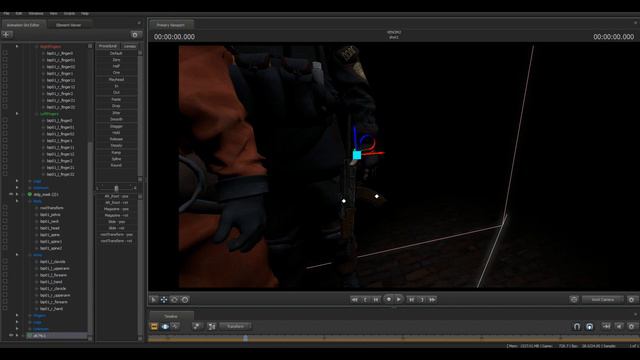Open the Animation Set Editor gear settings

click(135, 35)
